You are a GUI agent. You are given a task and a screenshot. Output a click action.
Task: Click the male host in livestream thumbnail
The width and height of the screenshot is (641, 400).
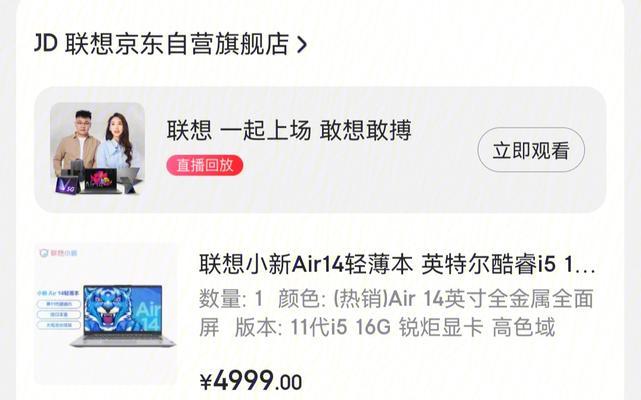(x=77, y=141)
